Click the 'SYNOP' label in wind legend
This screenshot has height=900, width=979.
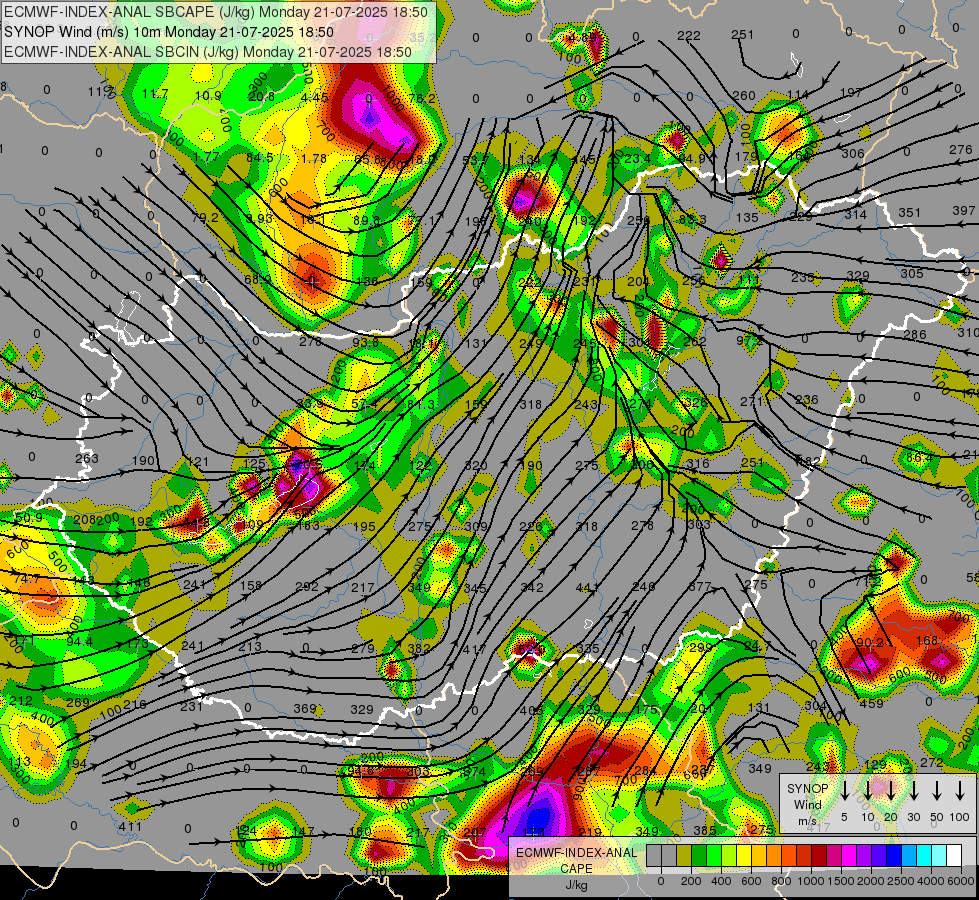[x=807, y=788]
